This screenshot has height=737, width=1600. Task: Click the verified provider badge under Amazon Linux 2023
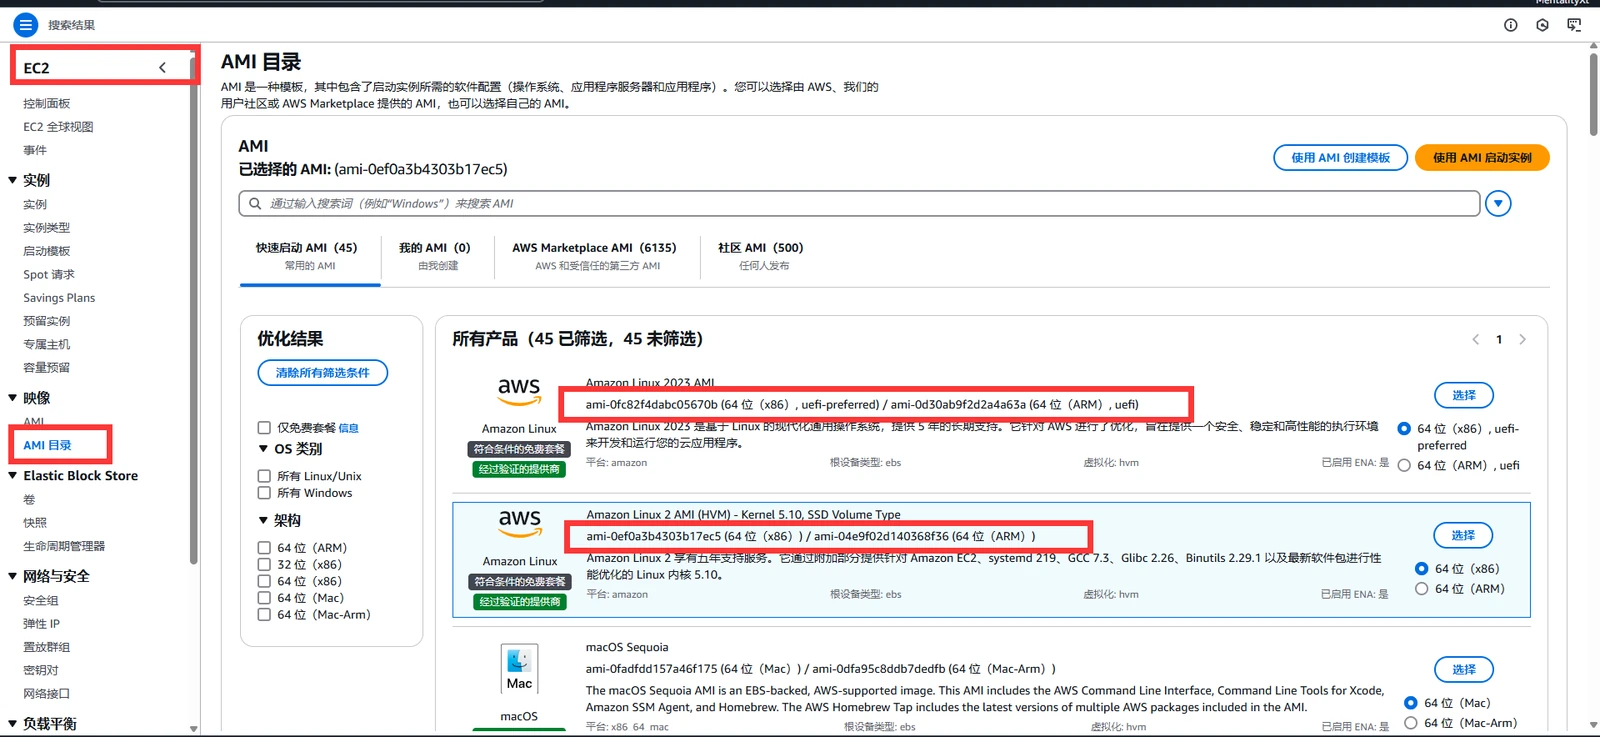point(519,469)
